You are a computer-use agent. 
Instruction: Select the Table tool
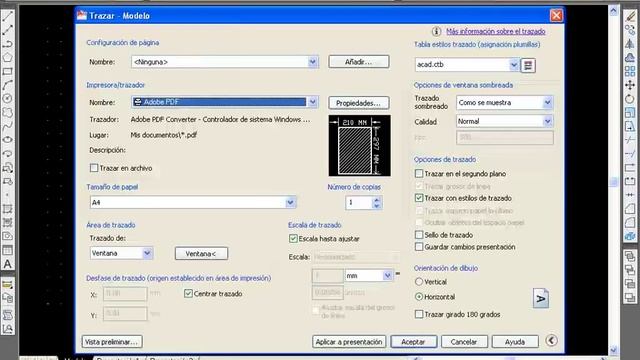click(x=7, y=250)
